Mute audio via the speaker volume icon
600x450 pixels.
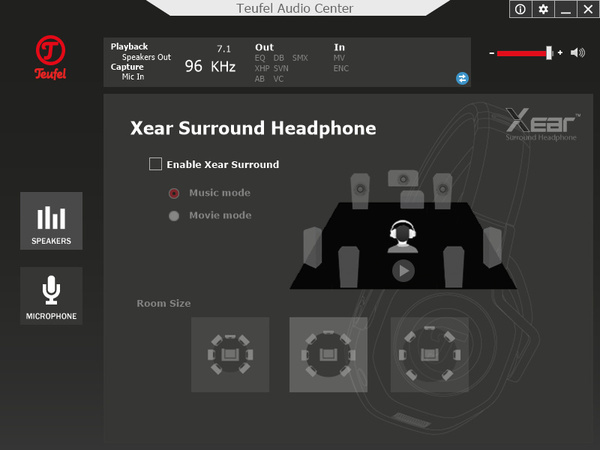(x=577, y=52)
